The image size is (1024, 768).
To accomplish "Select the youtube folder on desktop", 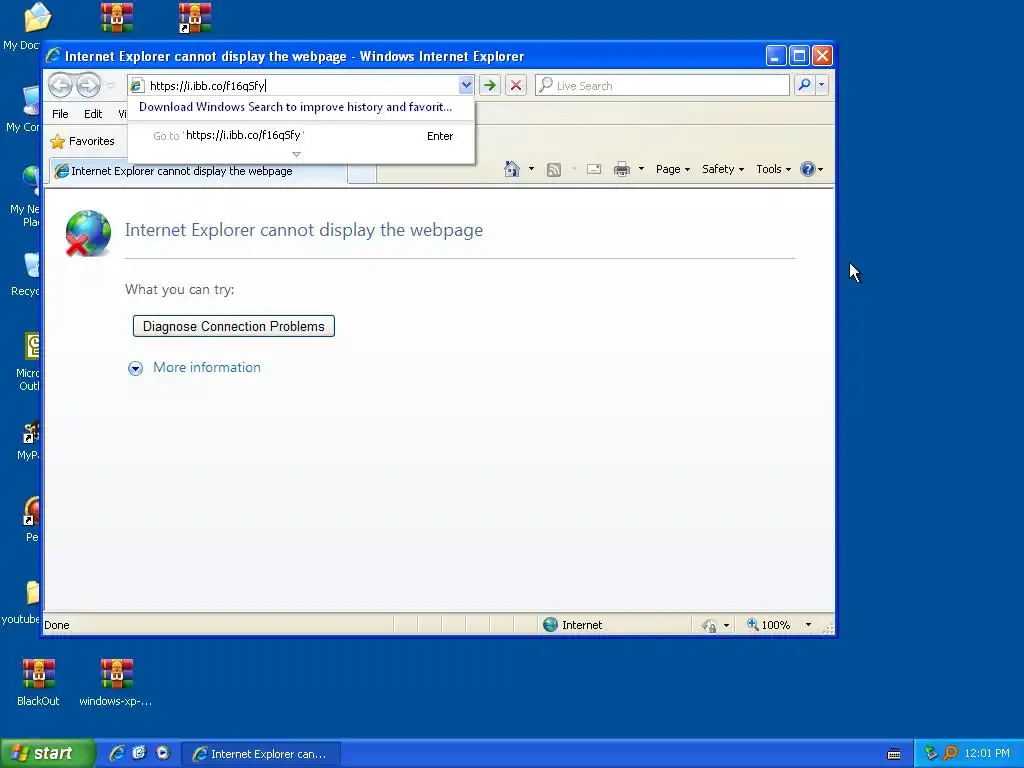I will 20,602.
